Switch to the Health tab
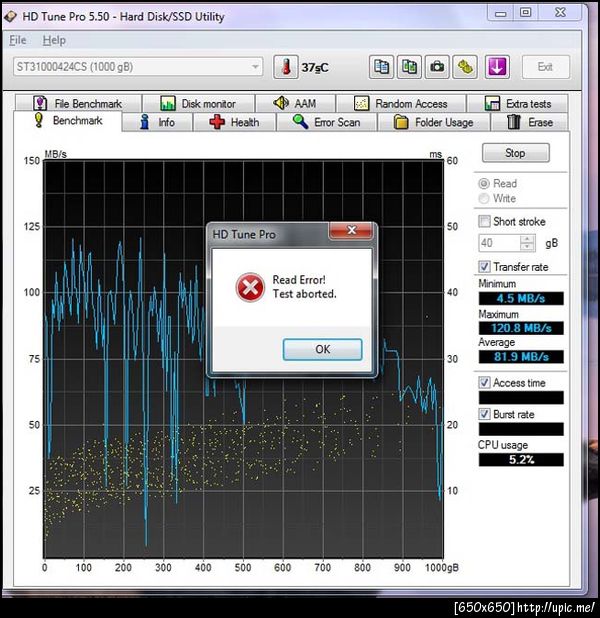 (x=234, y=122)
